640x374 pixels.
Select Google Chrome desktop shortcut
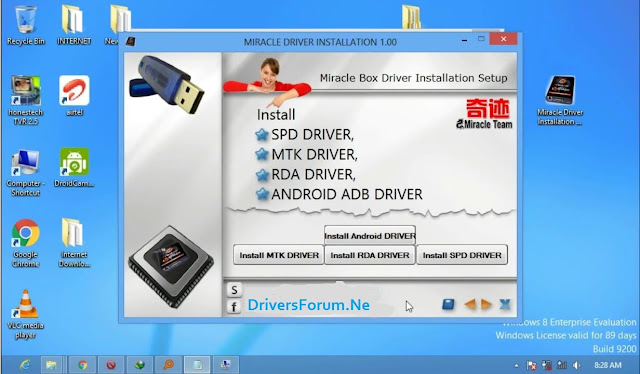pos(26,243)
